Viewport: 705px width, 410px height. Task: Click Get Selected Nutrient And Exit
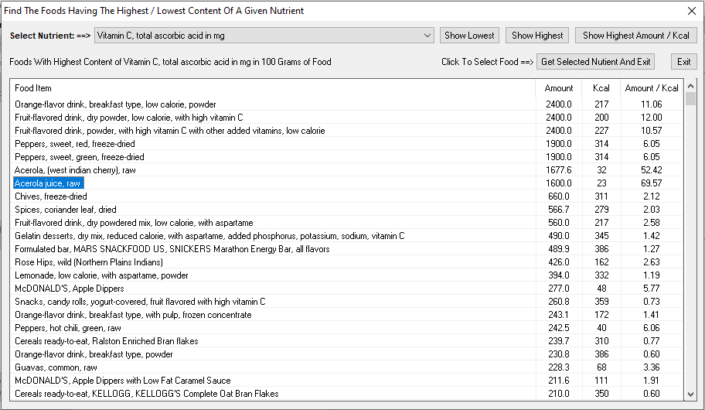click(x=595, y=62)
